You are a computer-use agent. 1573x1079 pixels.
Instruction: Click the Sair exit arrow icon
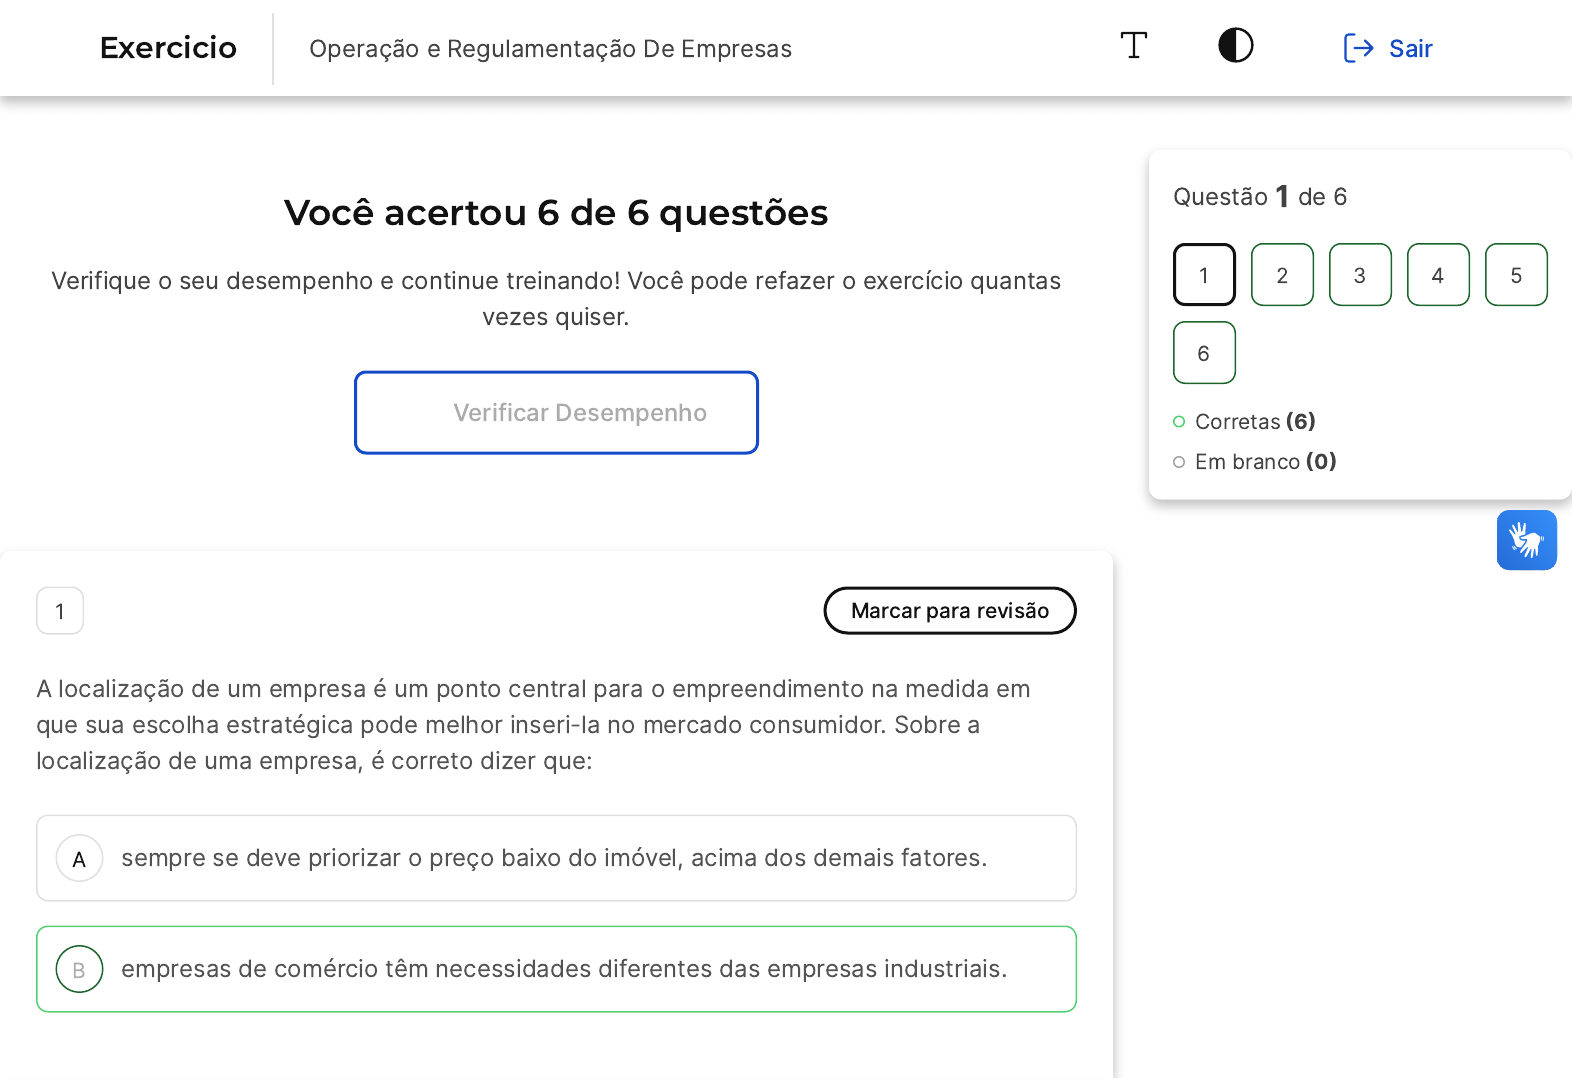[1358, 48]
